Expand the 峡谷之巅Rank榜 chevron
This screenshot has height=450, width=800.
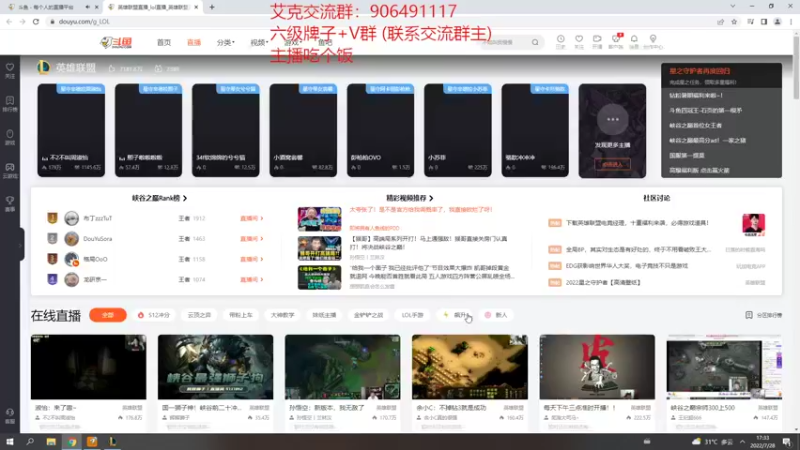185,198
